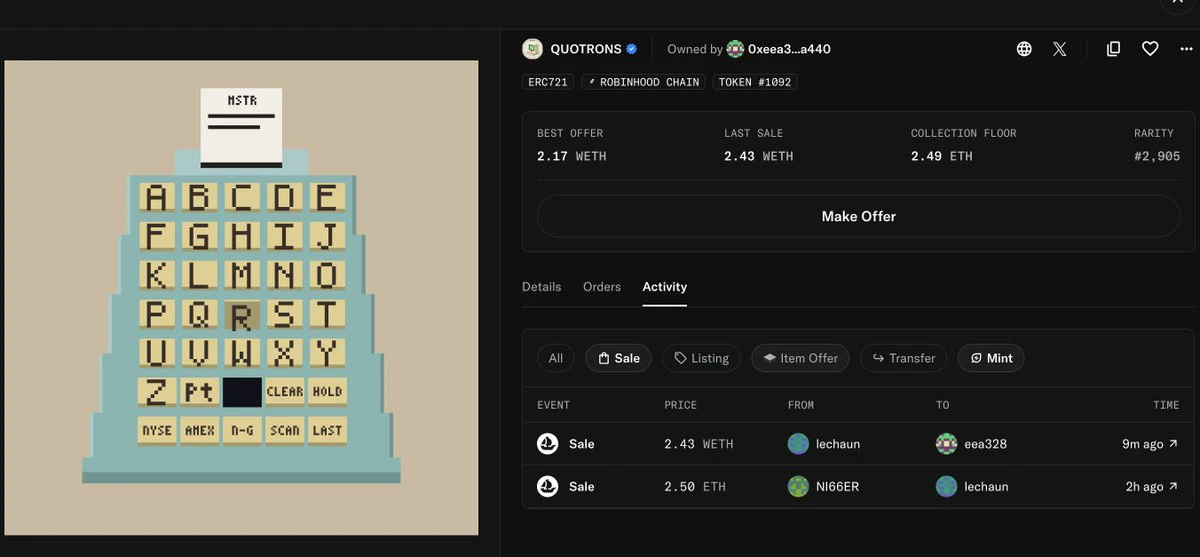Click the last sale 2.43 WETH value
This screenshot has height=557, width=1200.
pos(759,156)
